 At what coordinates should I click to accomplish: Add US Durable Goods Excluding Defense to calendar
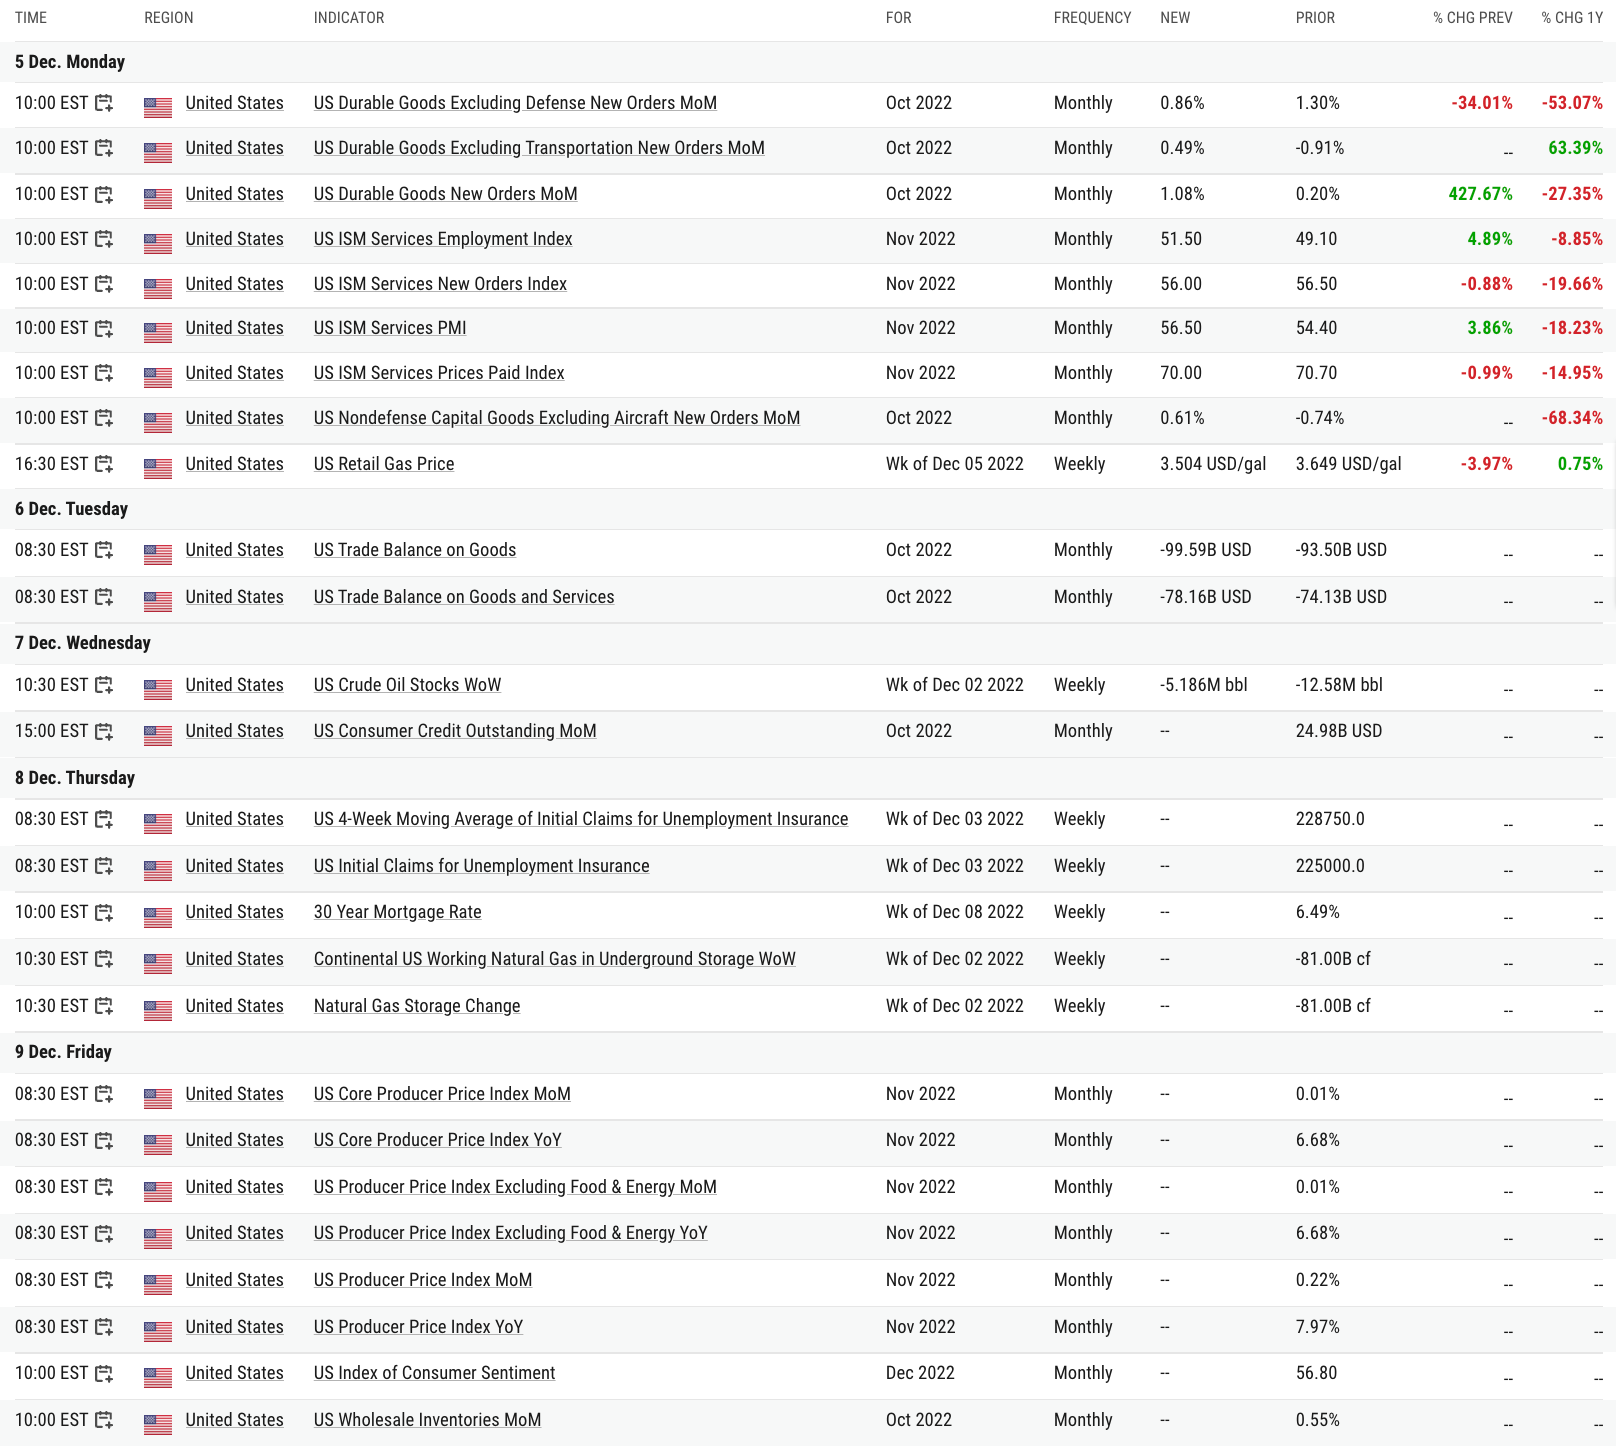point(104,103)
